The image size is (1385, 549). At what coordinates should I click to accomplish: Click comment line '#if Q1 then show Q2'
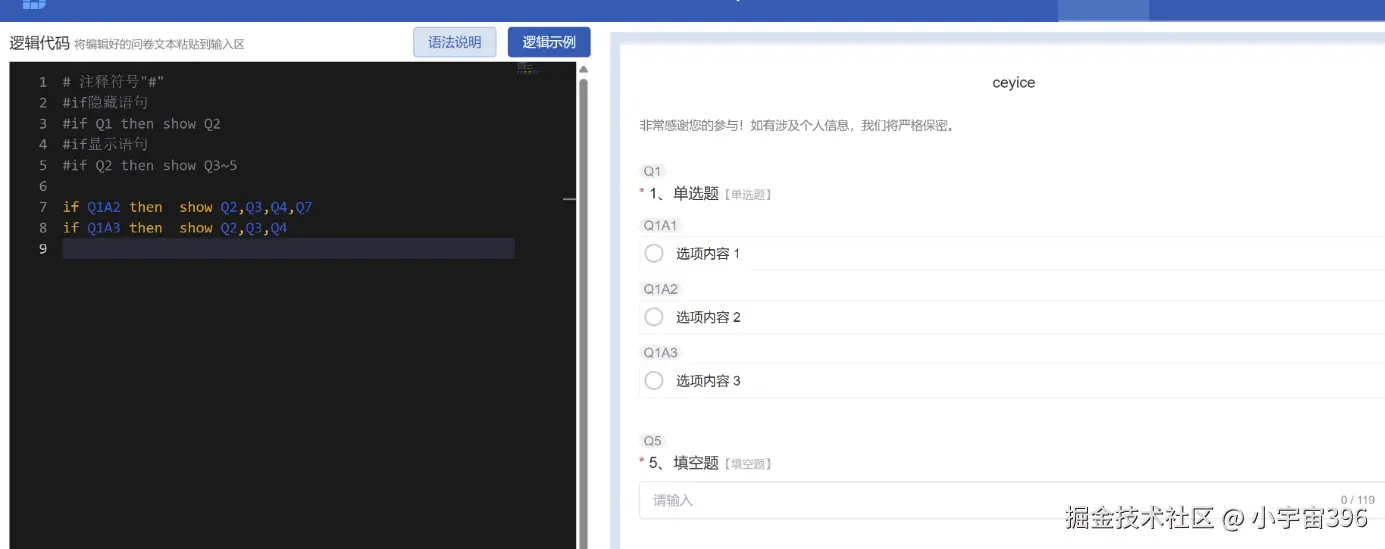[141, 124]
